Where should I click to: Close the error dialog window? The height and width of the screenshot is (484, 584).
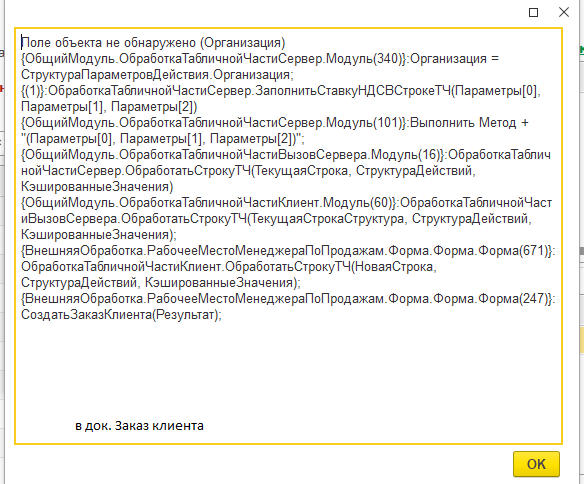point(564,12)
